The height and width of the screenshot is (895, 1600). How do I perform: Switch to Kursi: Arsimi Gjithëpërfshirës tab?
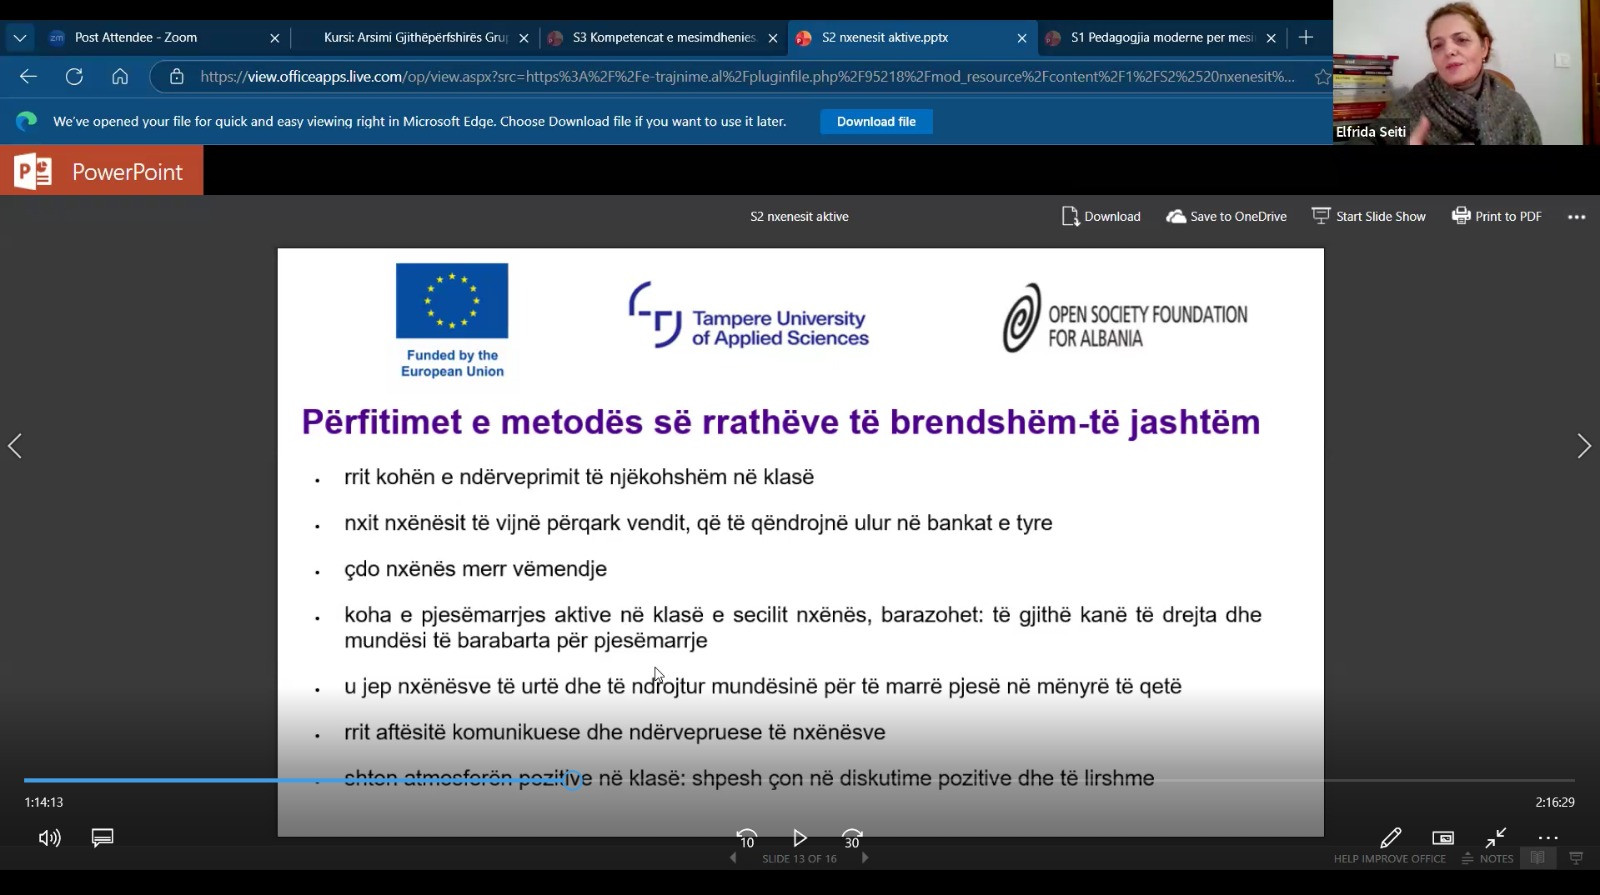coord(415,38)
